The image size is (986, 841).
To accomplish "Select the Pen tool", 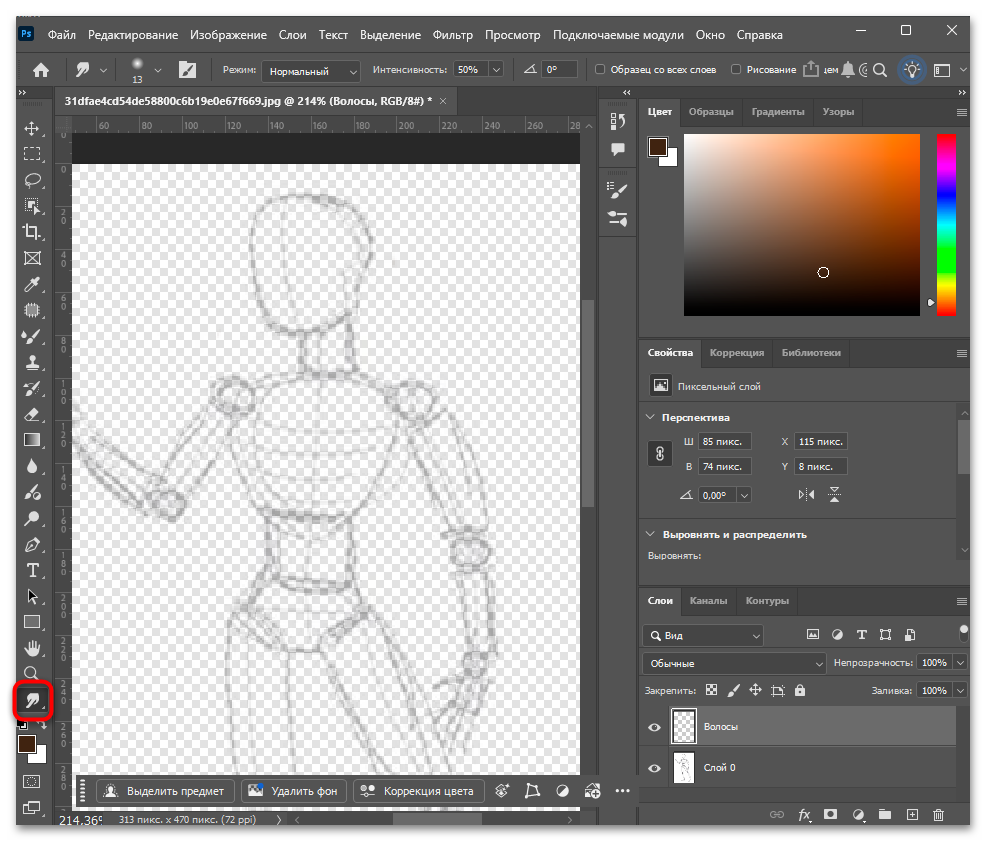I will (32, 545).
